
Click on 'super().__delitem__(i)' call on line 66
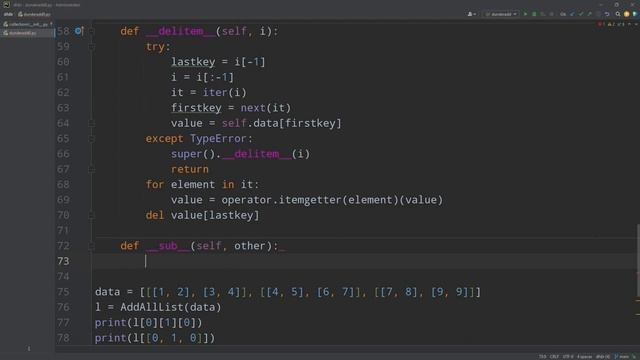240,154
